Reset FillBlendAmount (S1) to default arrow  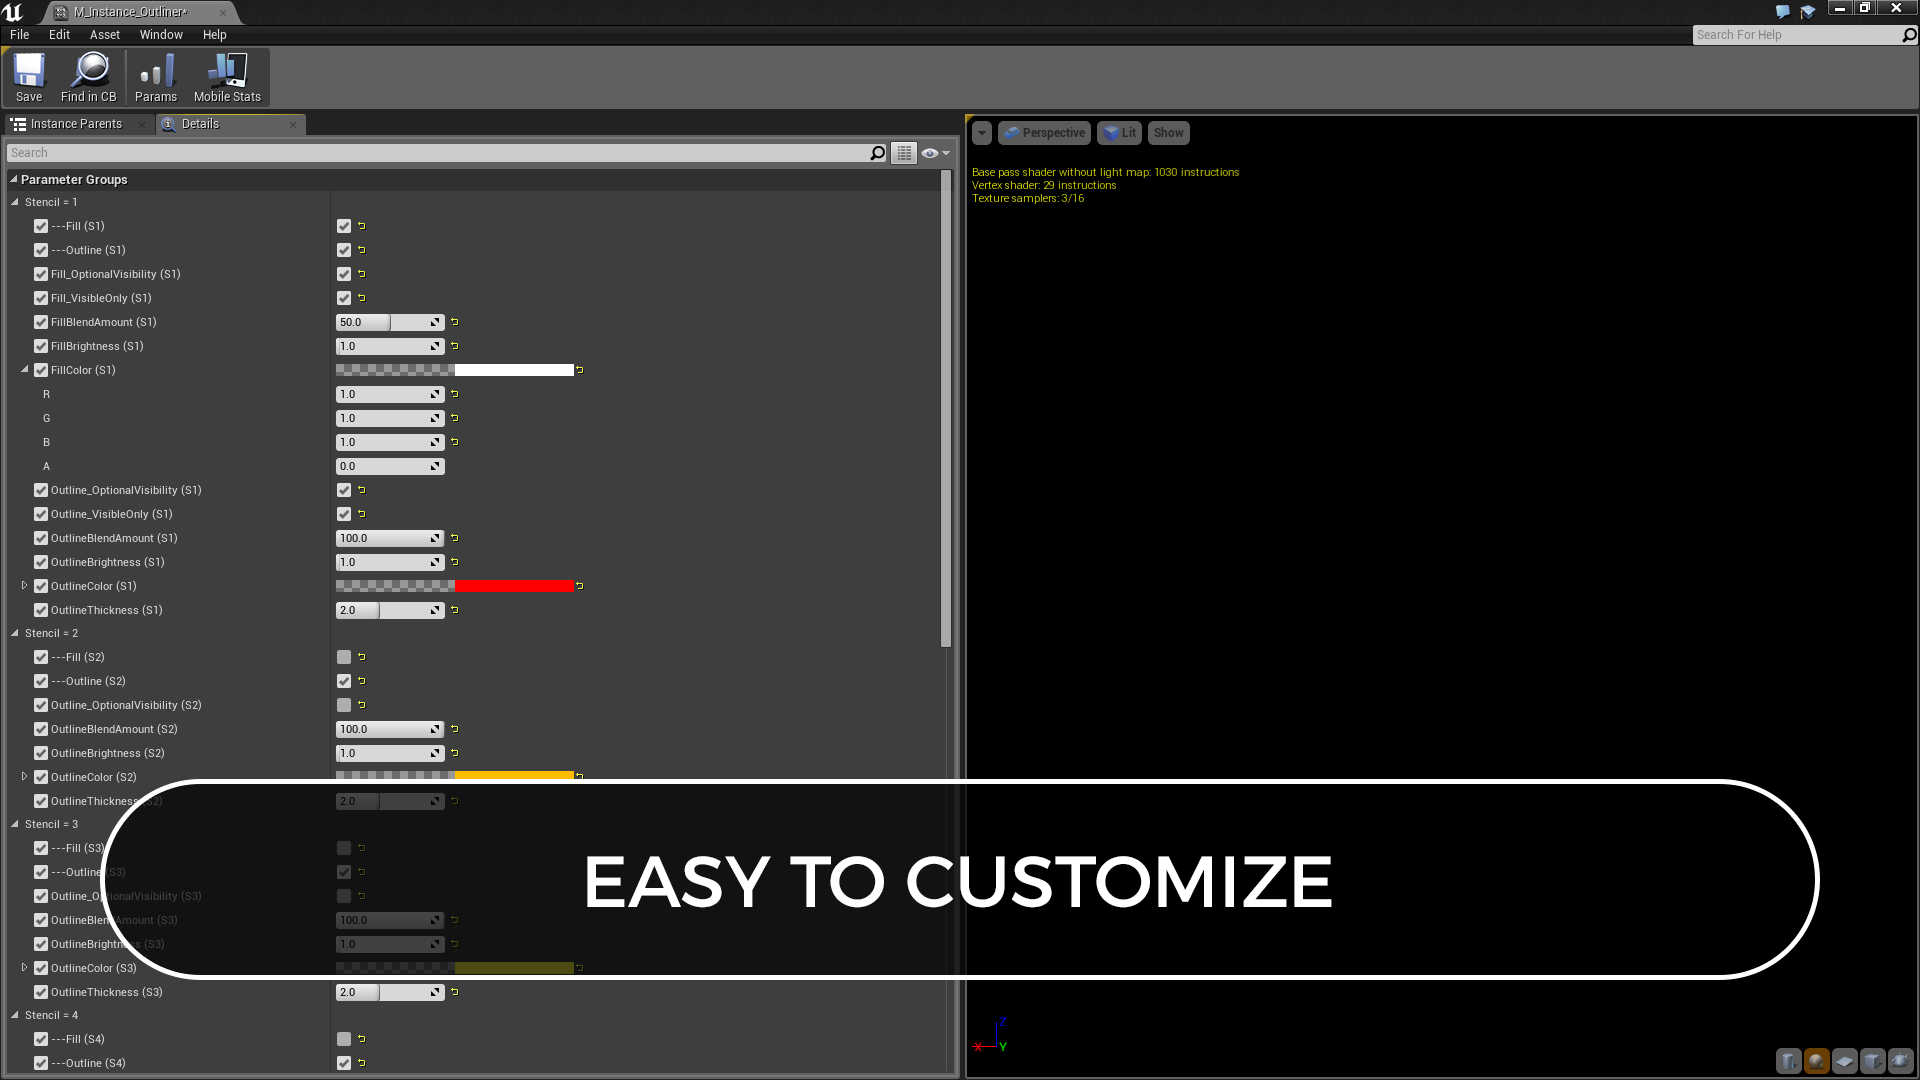tap(455, 322)
